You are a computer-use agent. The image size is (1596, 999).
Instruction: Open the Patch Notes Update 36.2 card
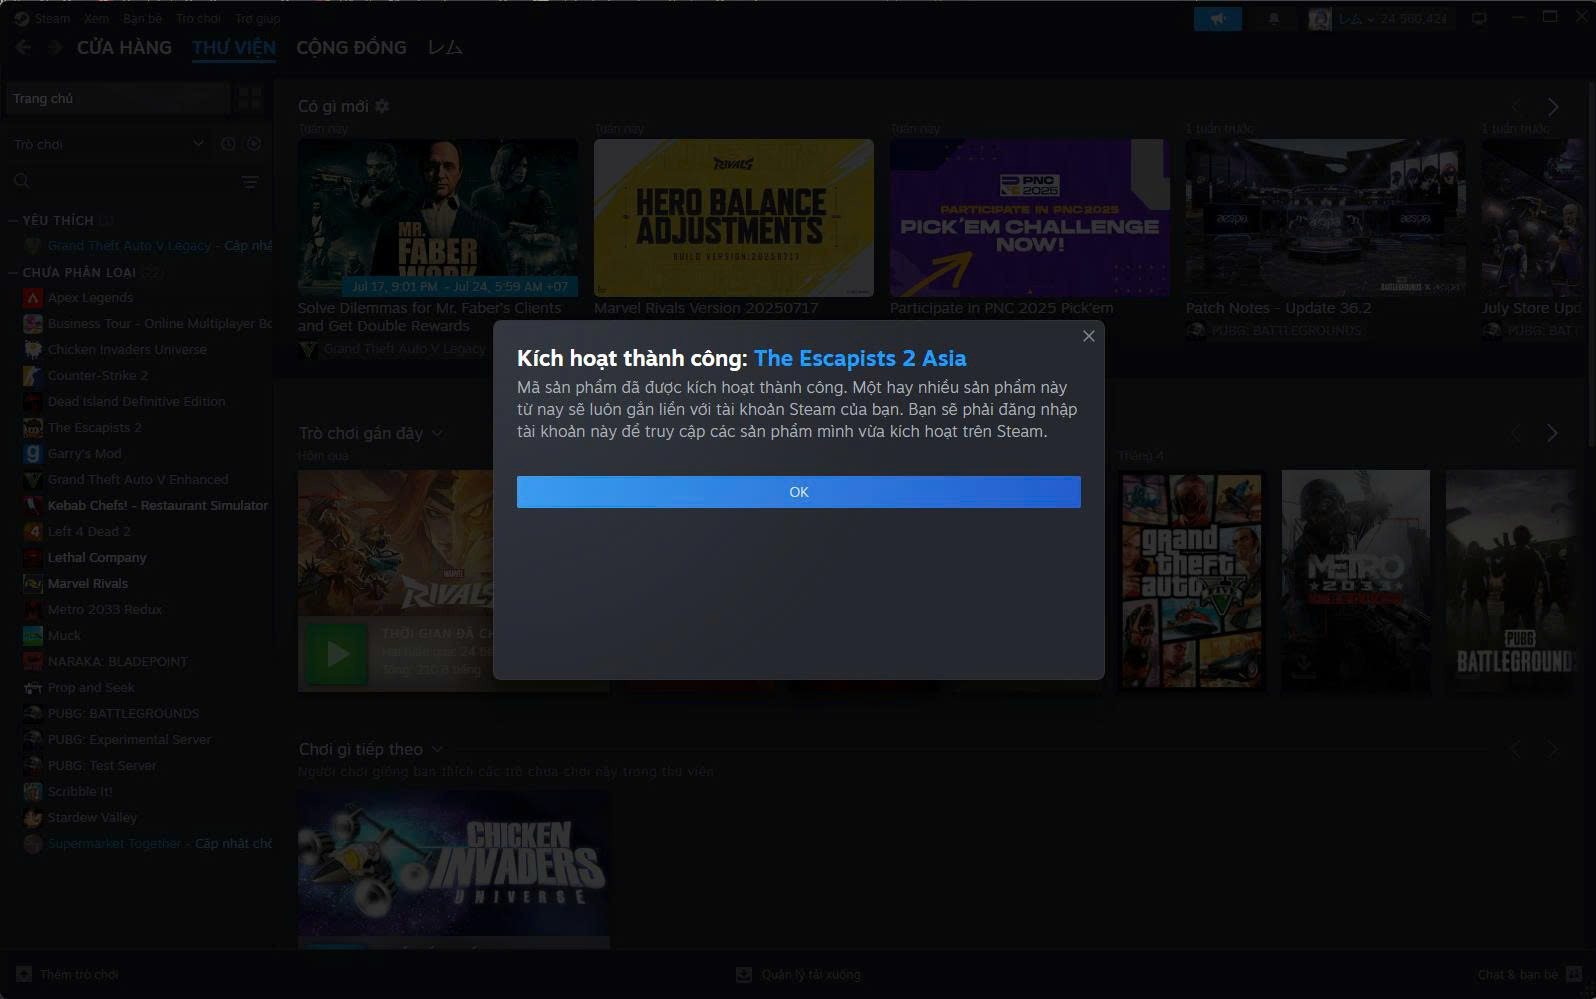click(1326, 217)
